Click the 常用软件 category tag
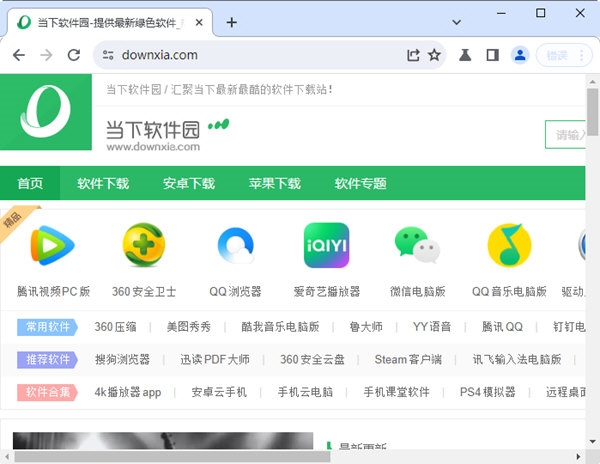This screenshot has height=464, width=600. (47, 327)
